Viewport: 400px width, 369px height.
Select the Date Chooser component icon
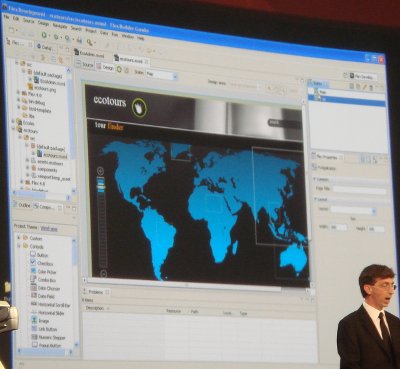34,287
